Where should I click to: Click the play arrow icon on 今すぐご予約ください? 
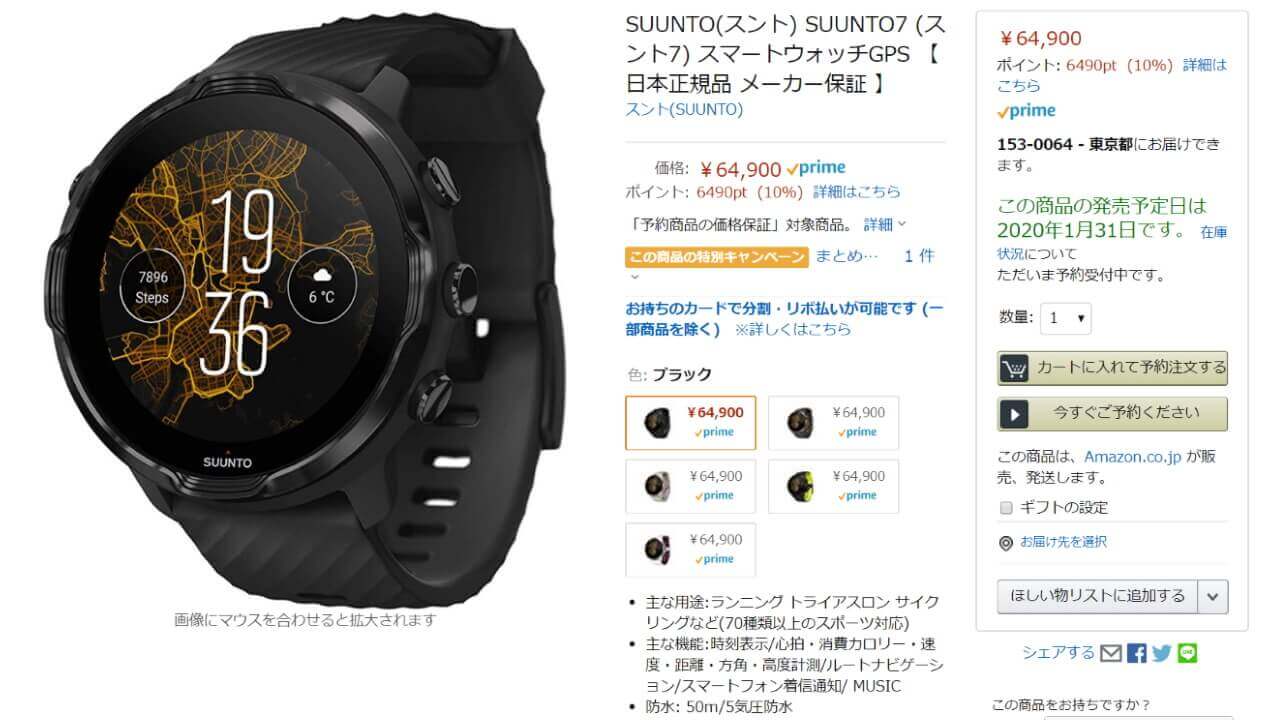1014,414
